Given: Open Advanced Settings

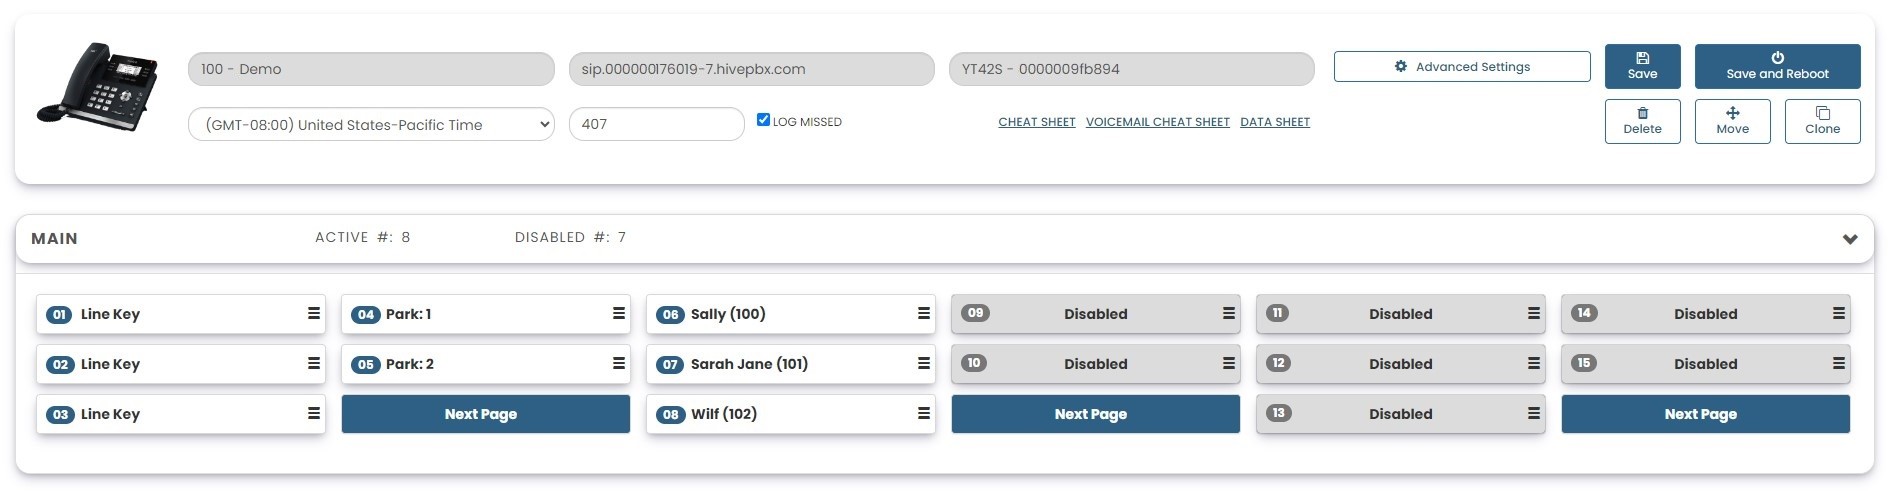Looking at the screenshot, I should click(x=1462, y=67).
